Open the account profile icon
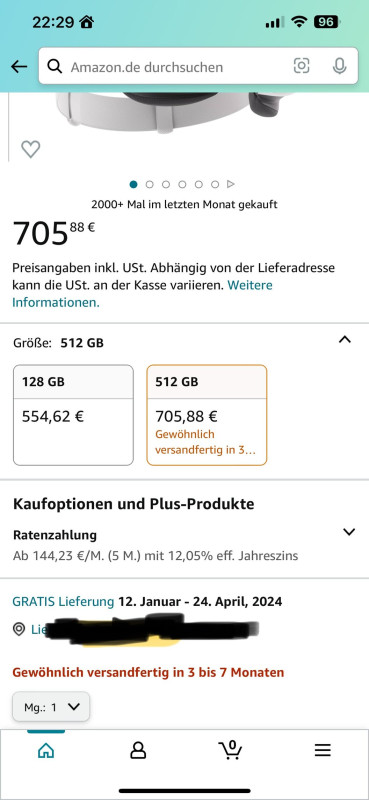This screenshot has width=369, height=800. pyautogui.click(x=138, y=750)
